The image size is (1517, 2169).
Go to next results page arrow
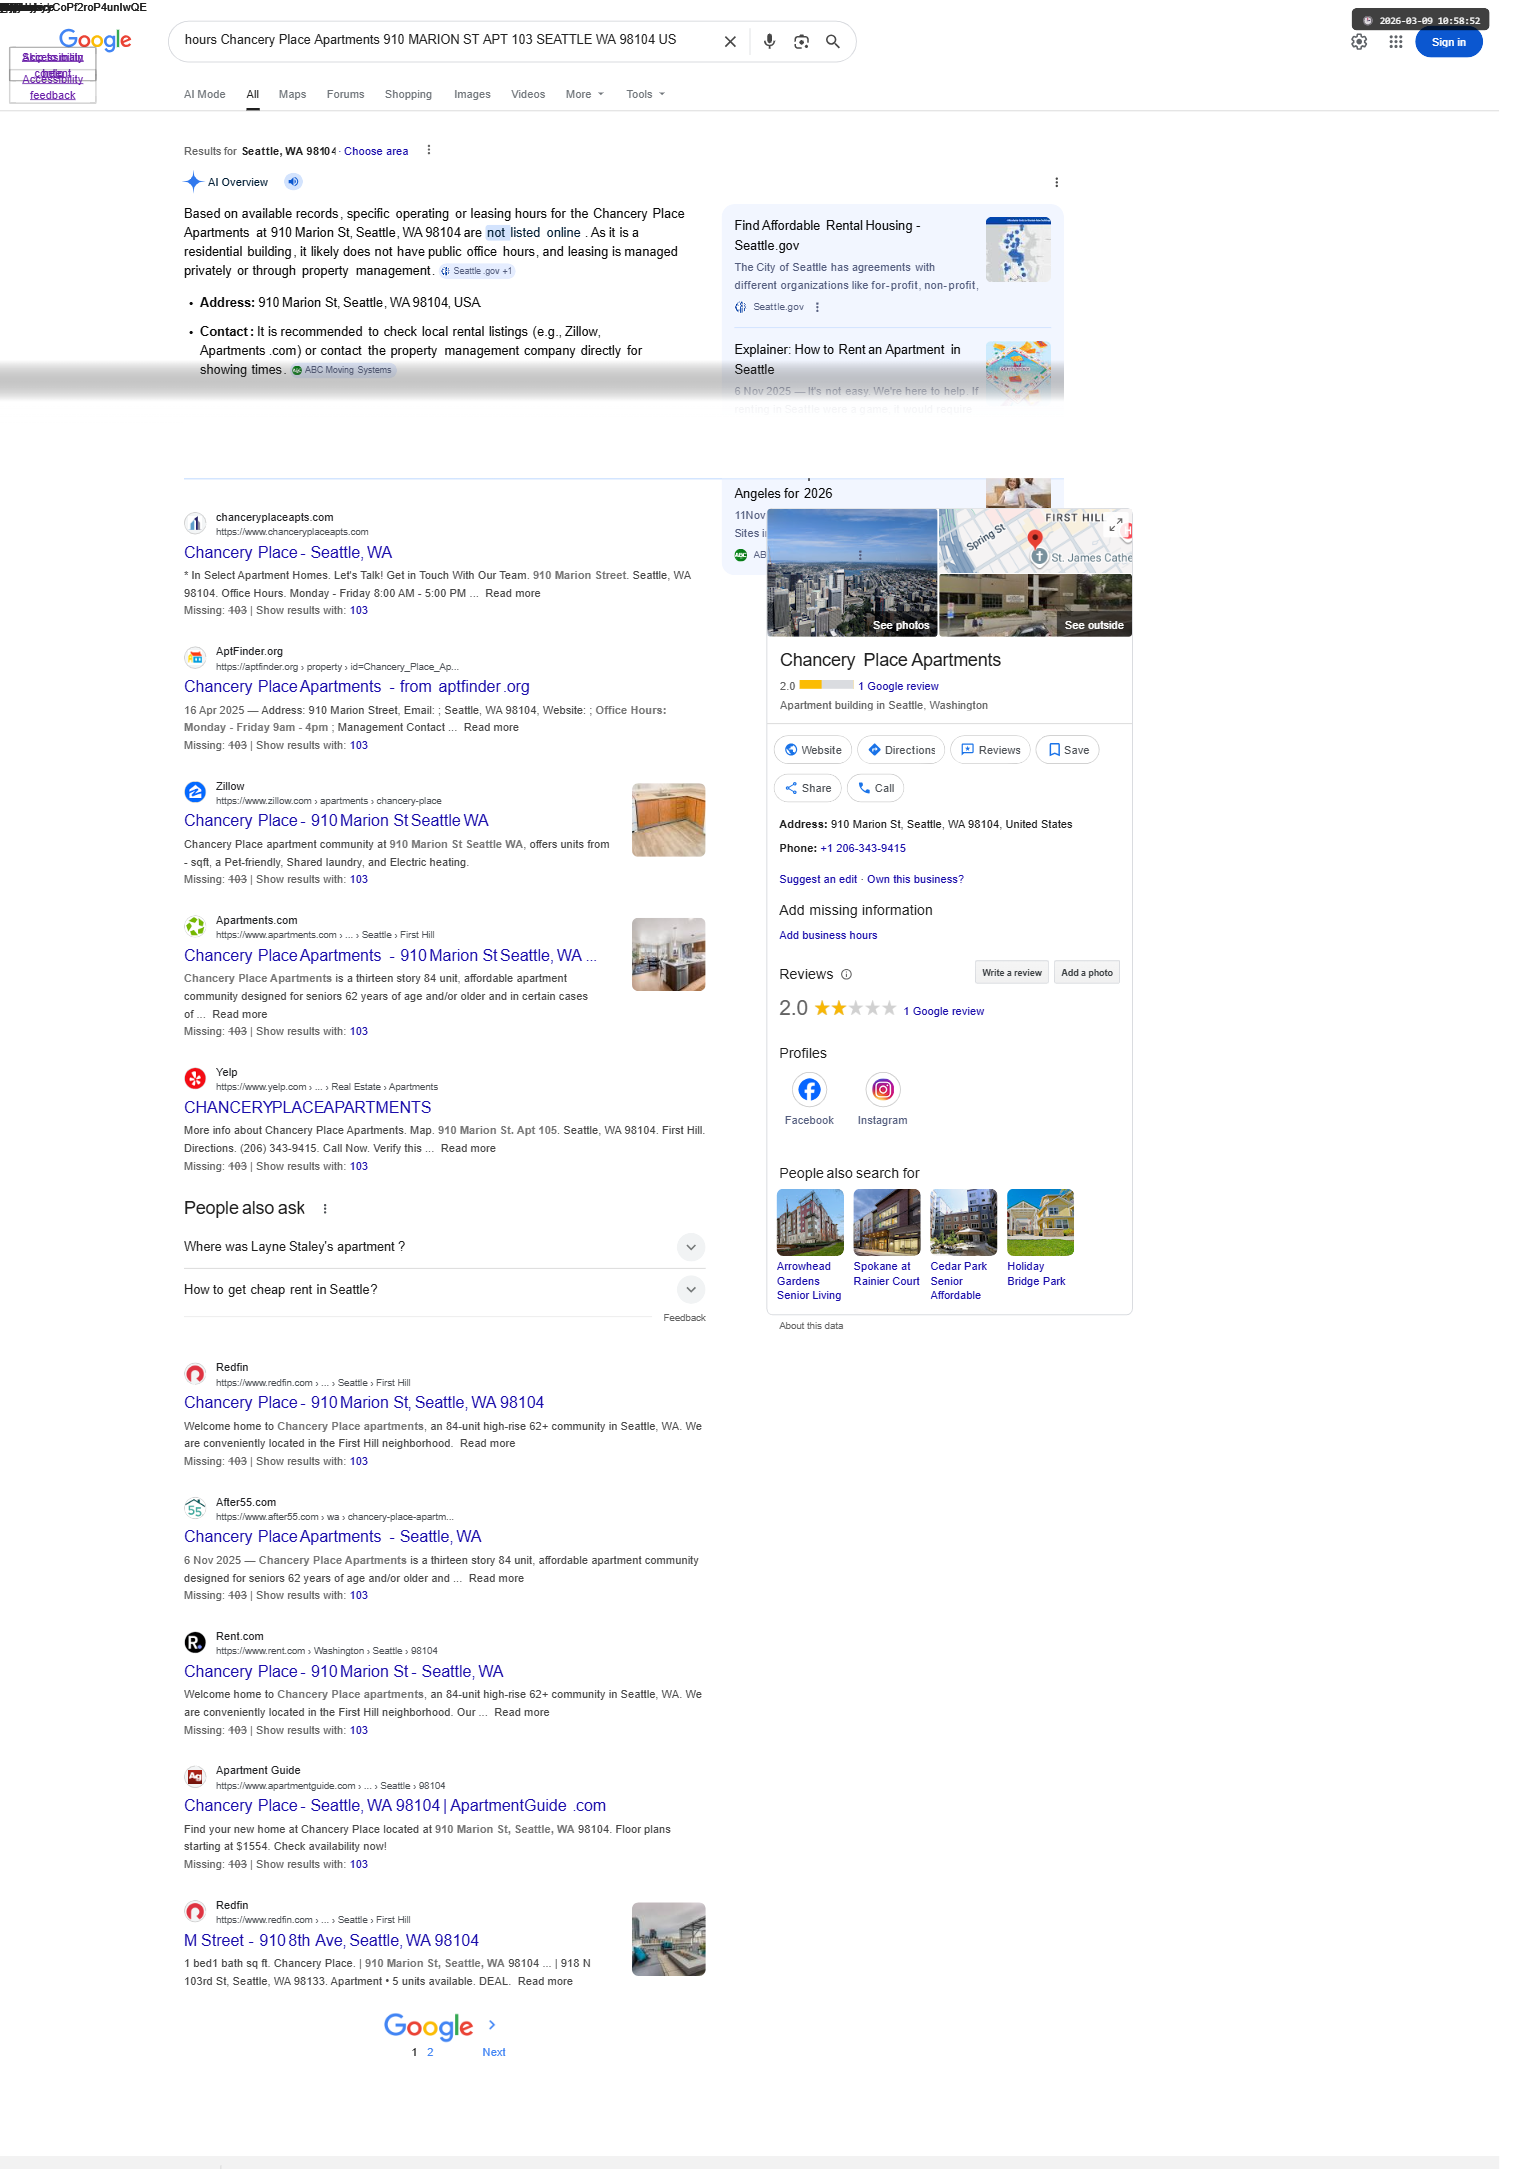(x=492, y=2024)
